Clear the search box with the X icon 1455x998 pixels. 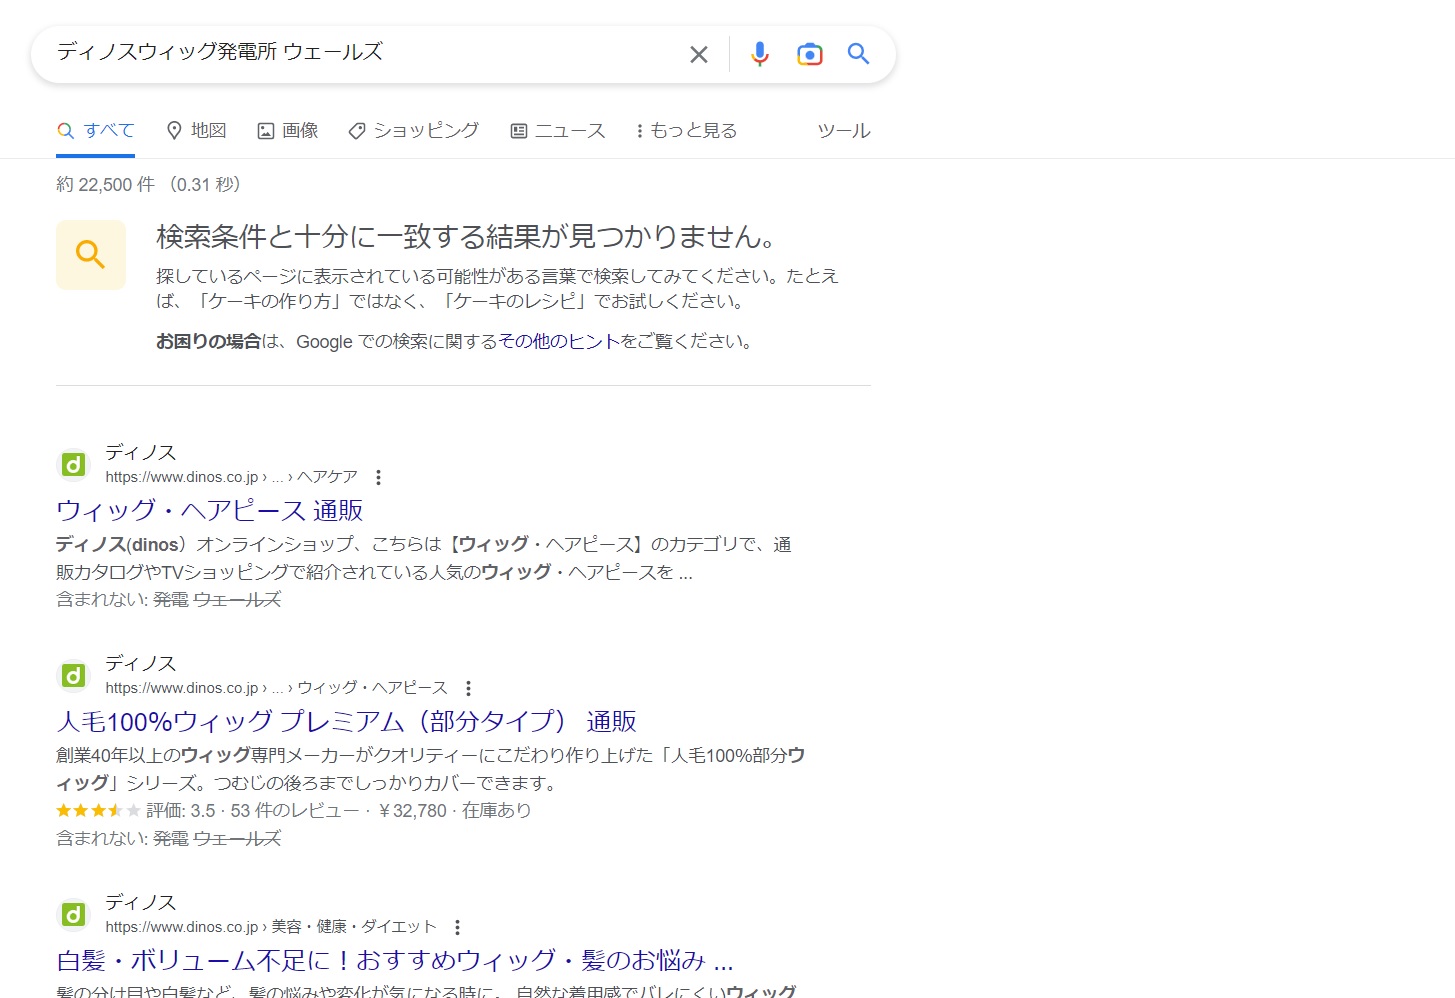[699, 54]
